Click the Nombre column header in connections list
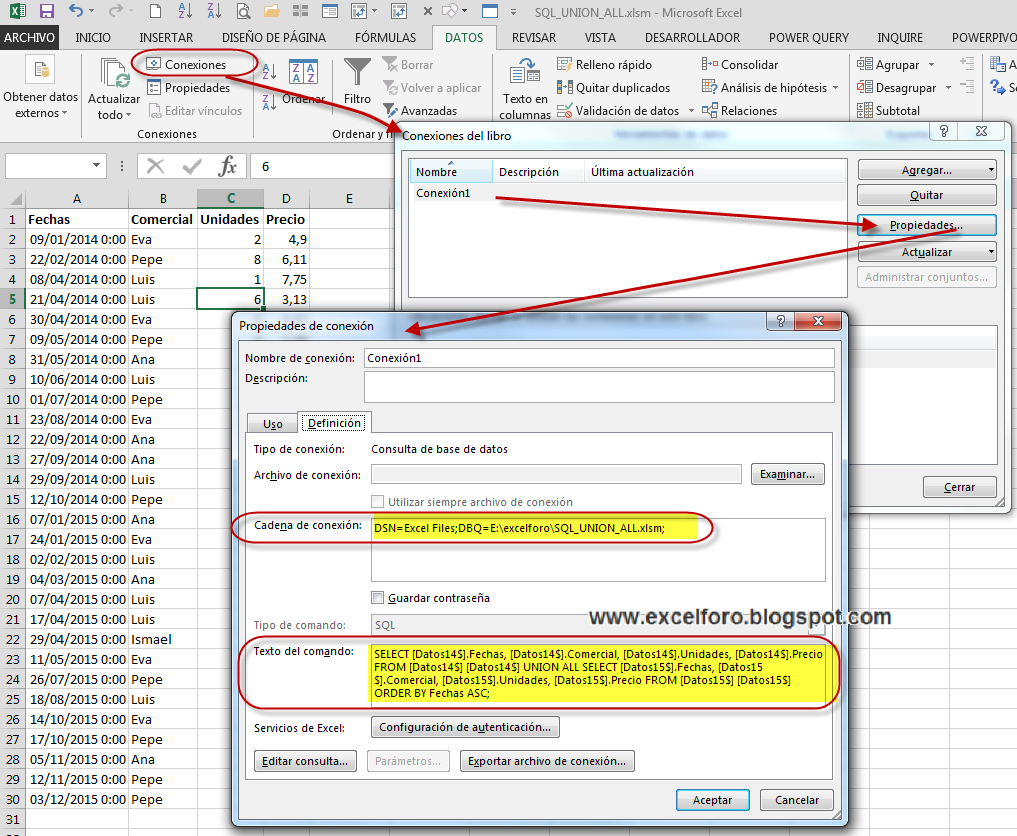The image size is (1017, 836). click(x=451, y=171)
